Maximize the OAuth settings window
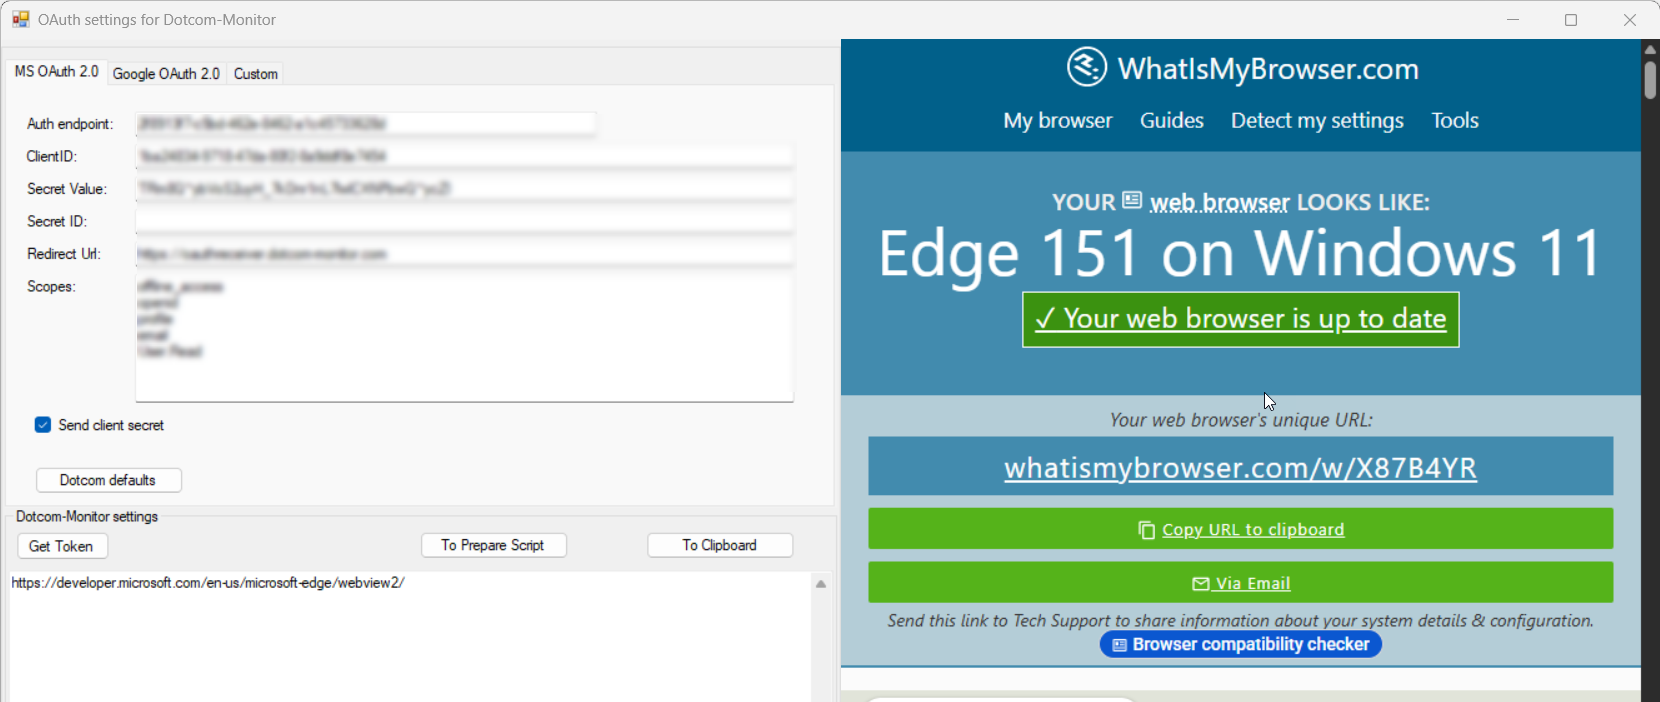The image size is (1660, 702). point(1571,20)
